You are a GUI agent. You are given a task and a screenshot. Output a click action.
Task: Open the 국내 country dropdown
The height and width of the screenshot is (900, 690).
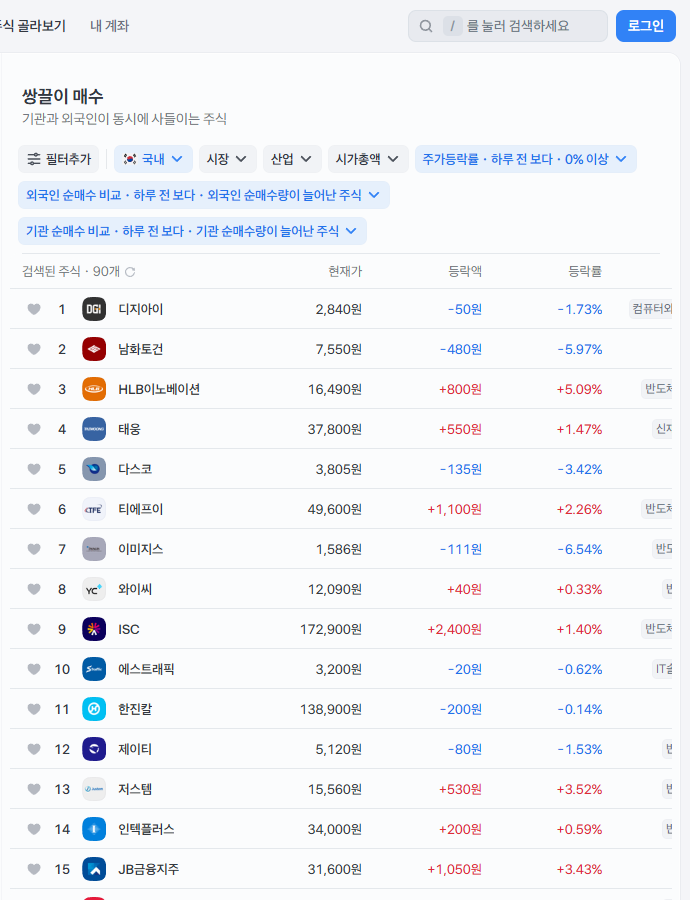[x=153, y=159]
